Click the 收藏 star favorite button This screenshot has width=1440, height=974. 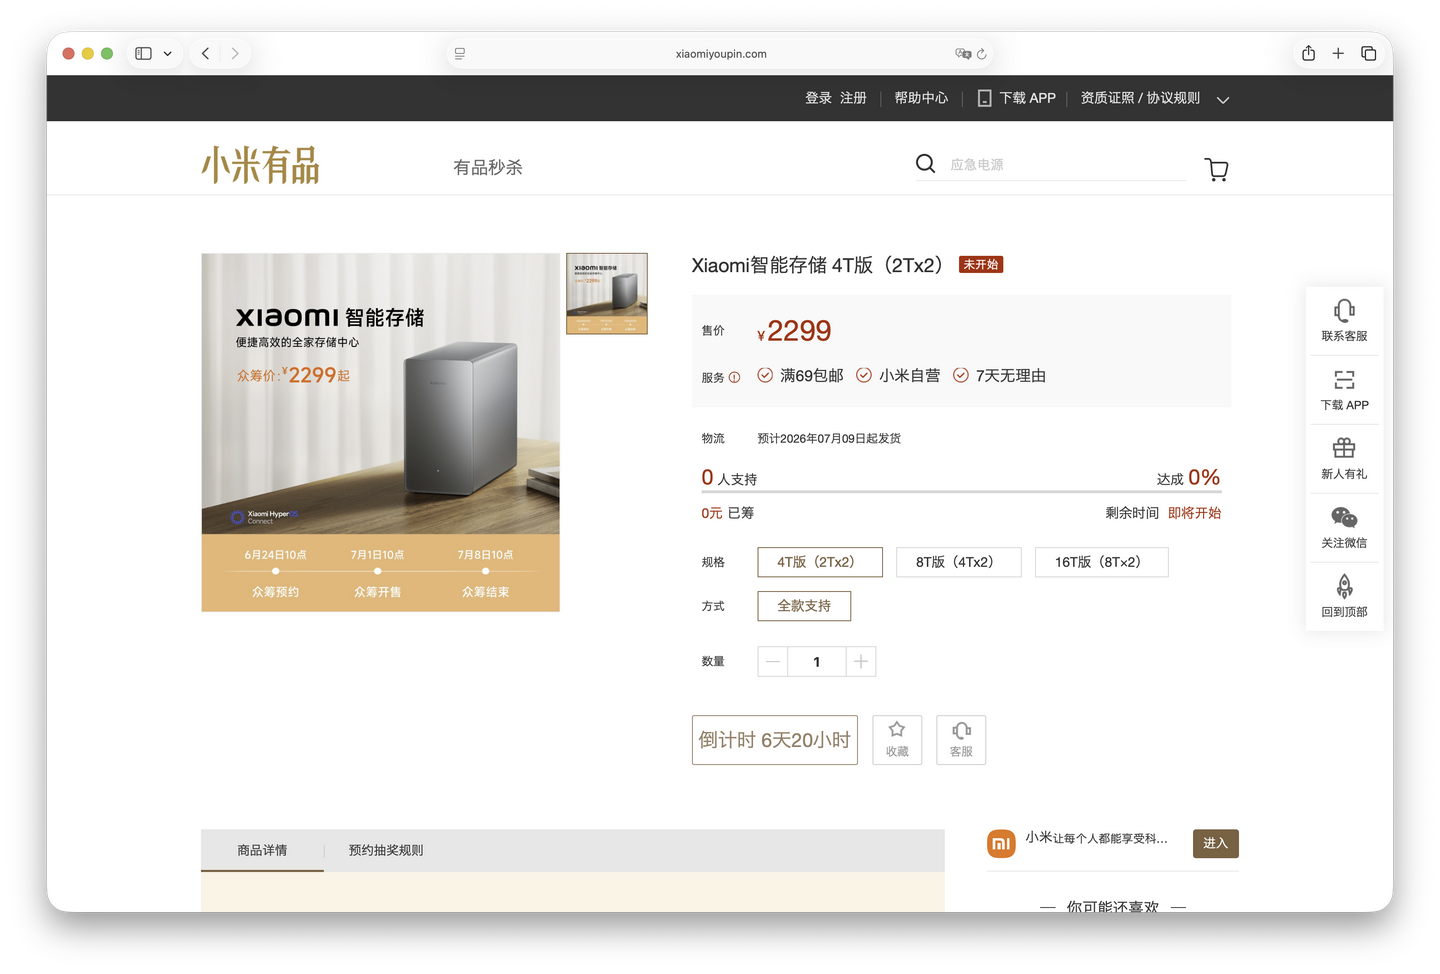pos(897,740)
